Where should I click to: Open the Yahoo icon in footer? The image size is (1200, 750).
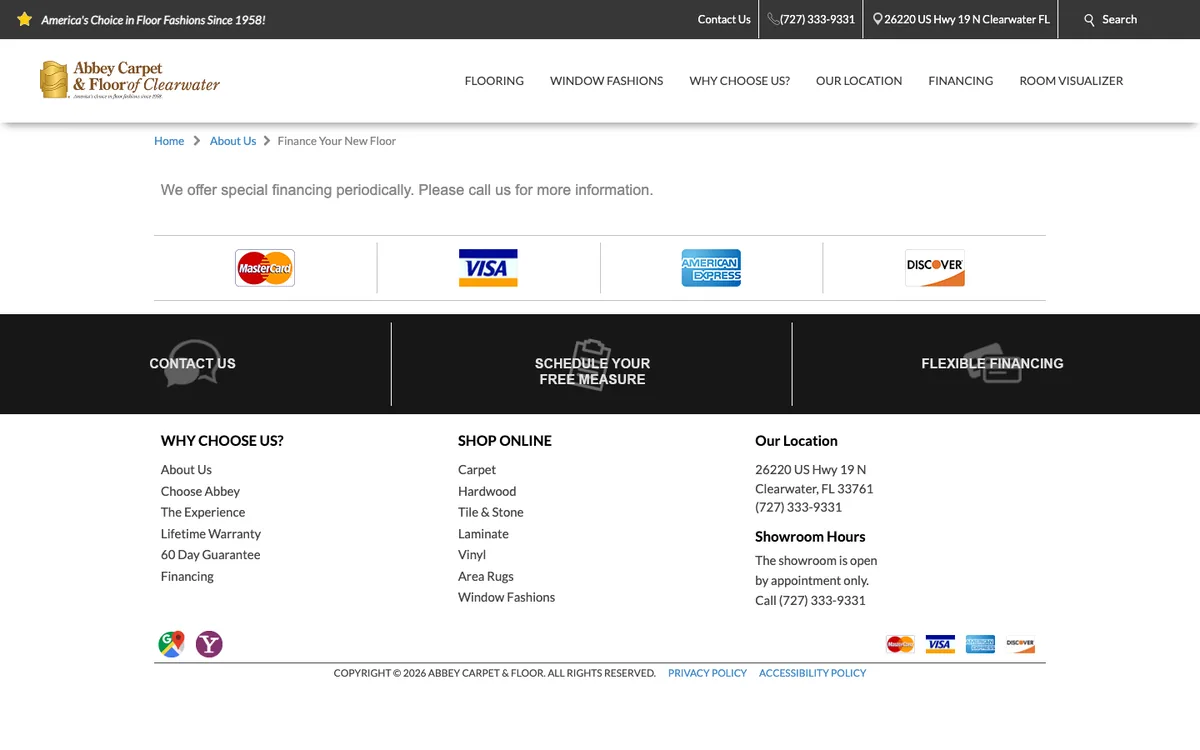209,644
